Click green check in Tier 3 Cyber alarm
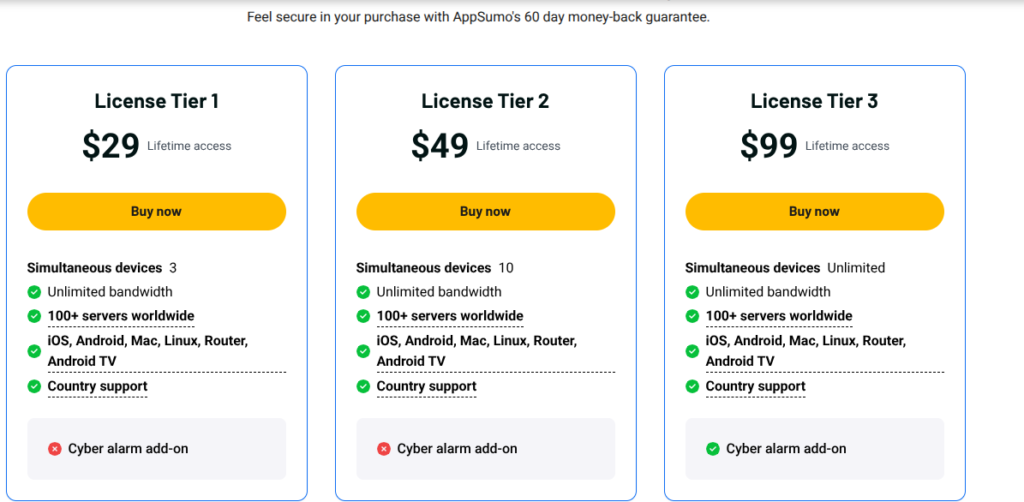This screenshot has width=1024, height=502. click(x=713, y=449)
